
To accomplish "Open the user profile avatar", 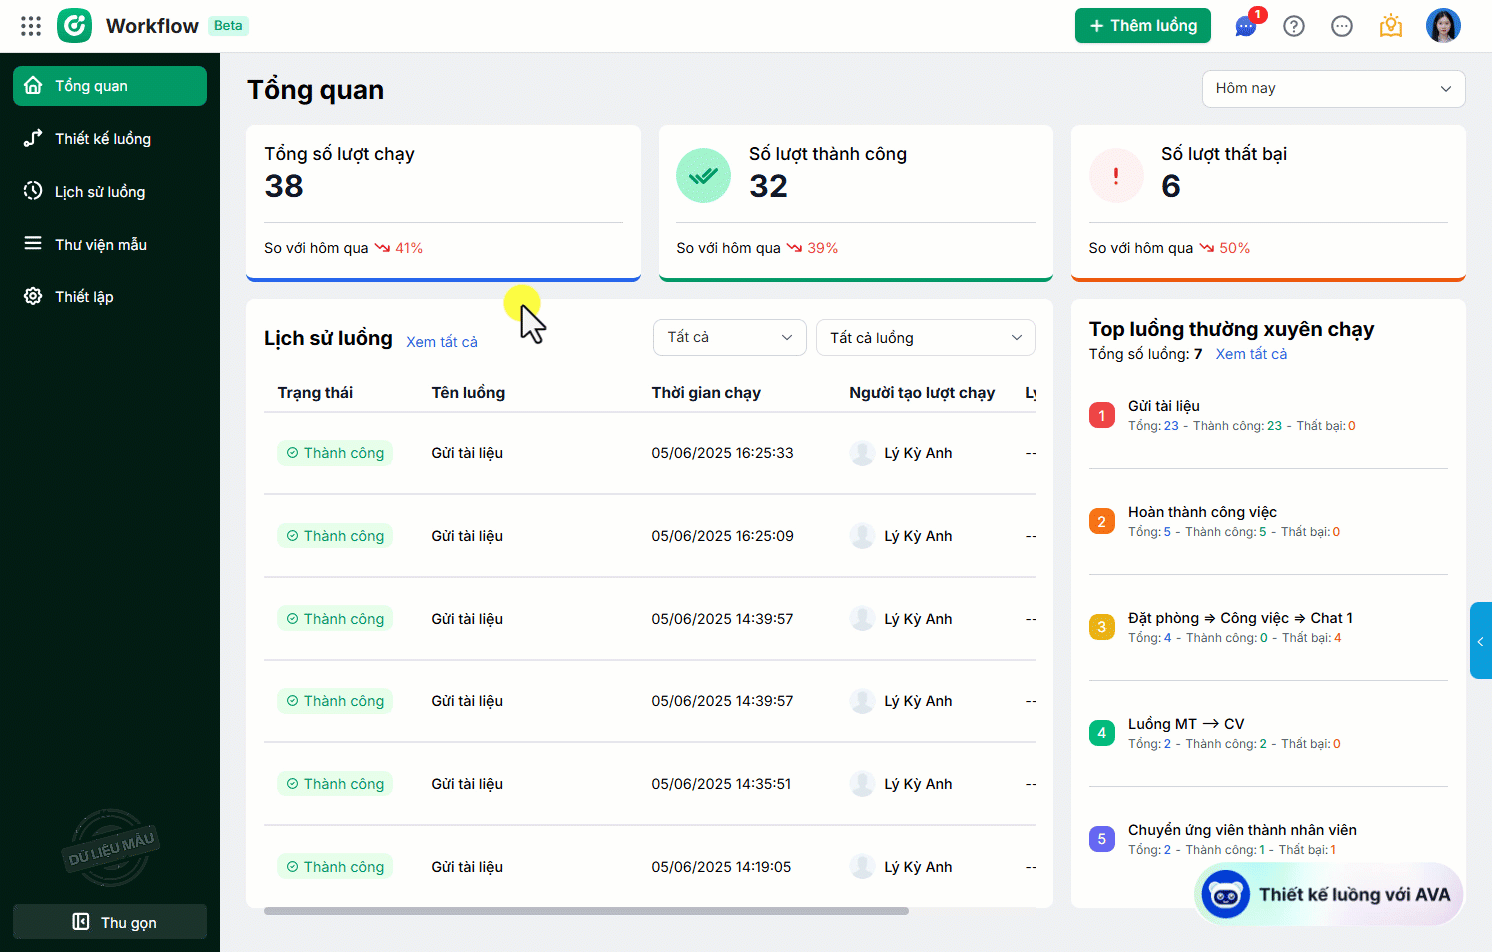I will (1443, 26).
